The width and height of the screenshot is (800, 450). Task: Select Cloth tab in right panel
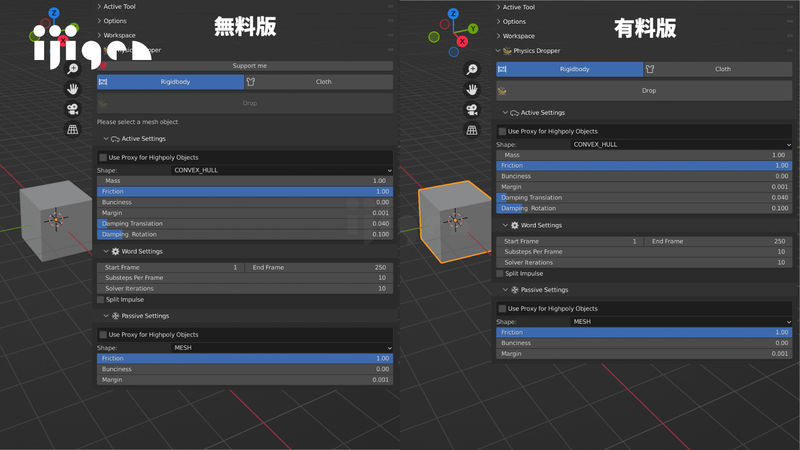(718, 69)
